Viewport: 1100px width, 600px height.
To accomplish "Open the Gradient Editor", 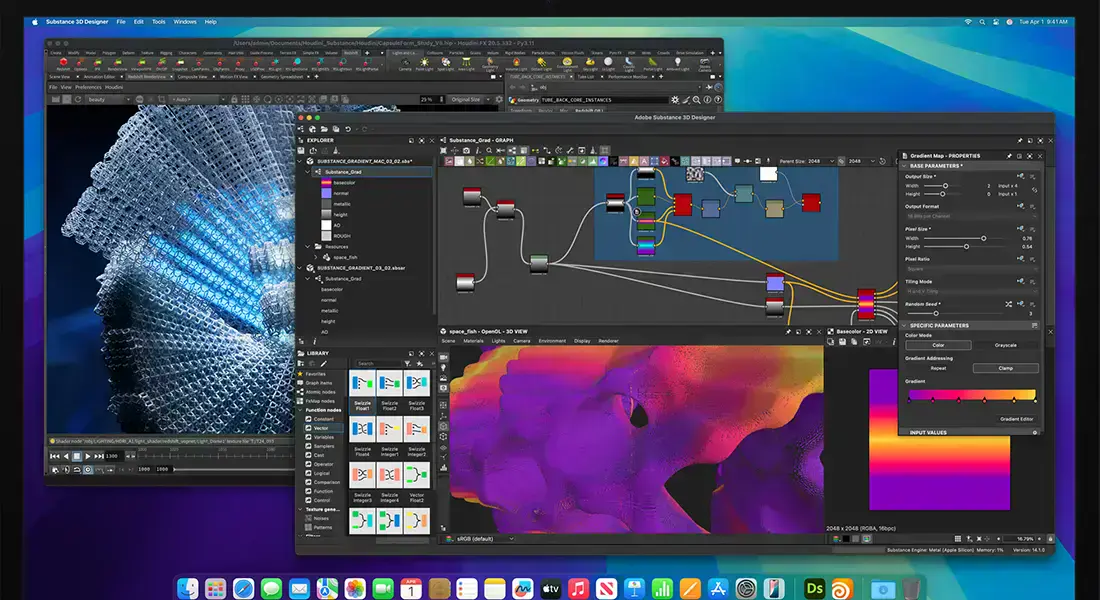I will click(1017, 419).
